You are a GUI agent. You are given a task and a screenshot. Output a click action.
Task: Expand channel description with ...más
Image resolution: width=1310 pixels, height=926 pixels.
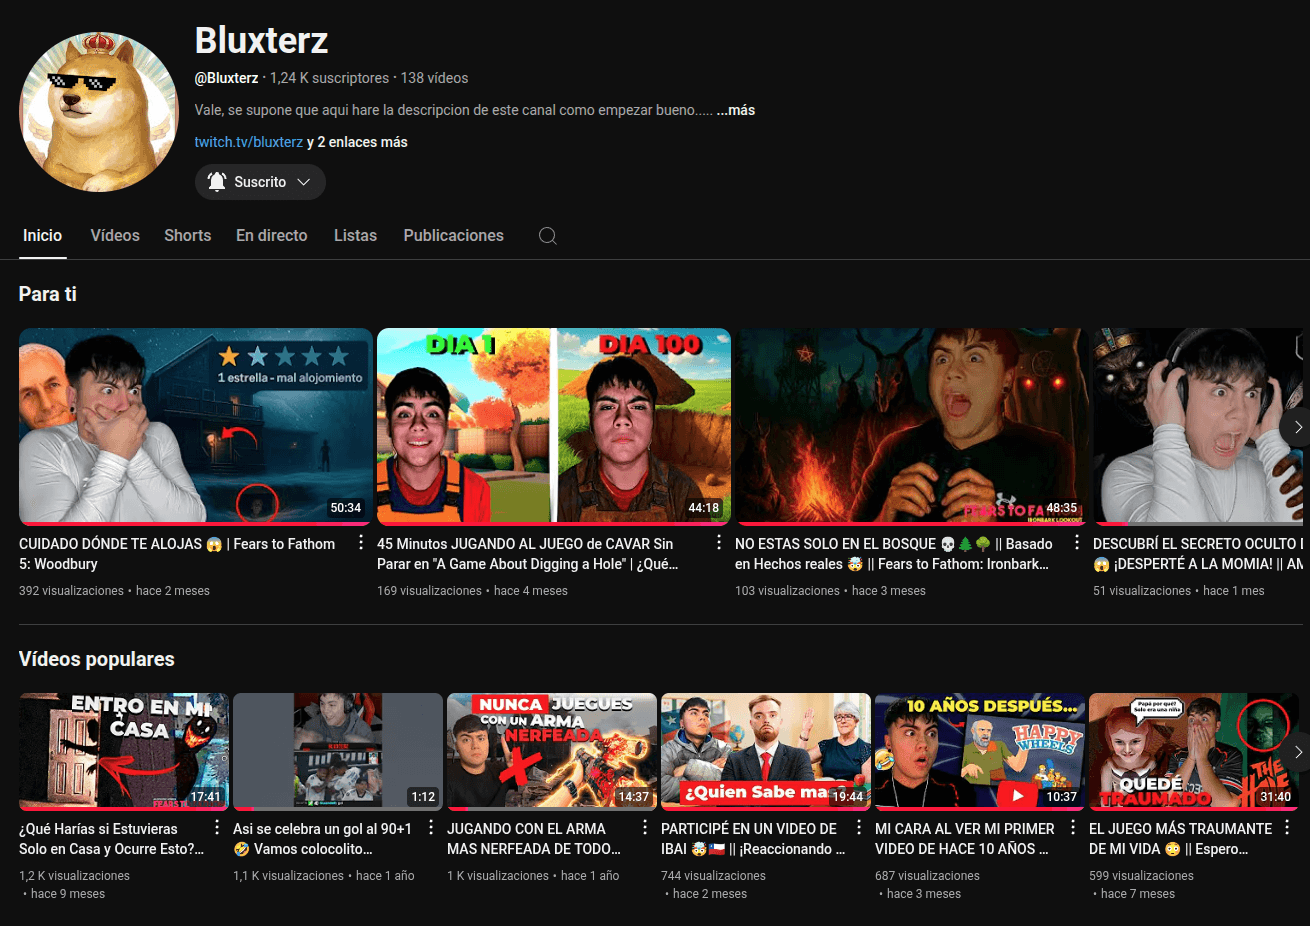(736, 110)
